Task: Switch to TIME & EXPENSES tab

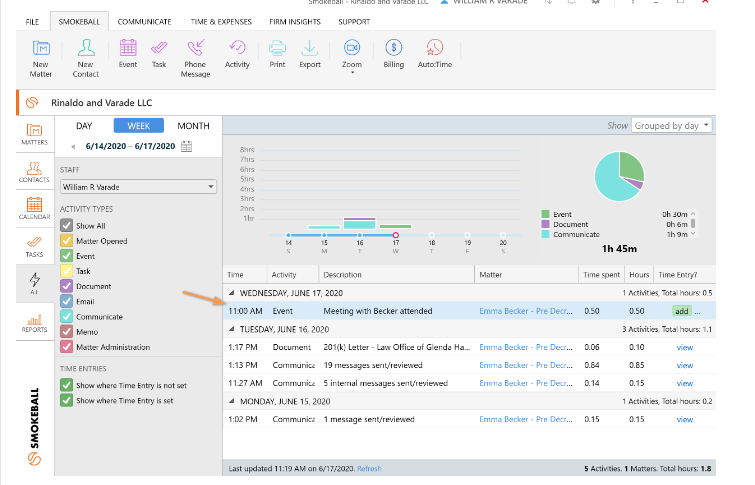Action: point(221,22)
